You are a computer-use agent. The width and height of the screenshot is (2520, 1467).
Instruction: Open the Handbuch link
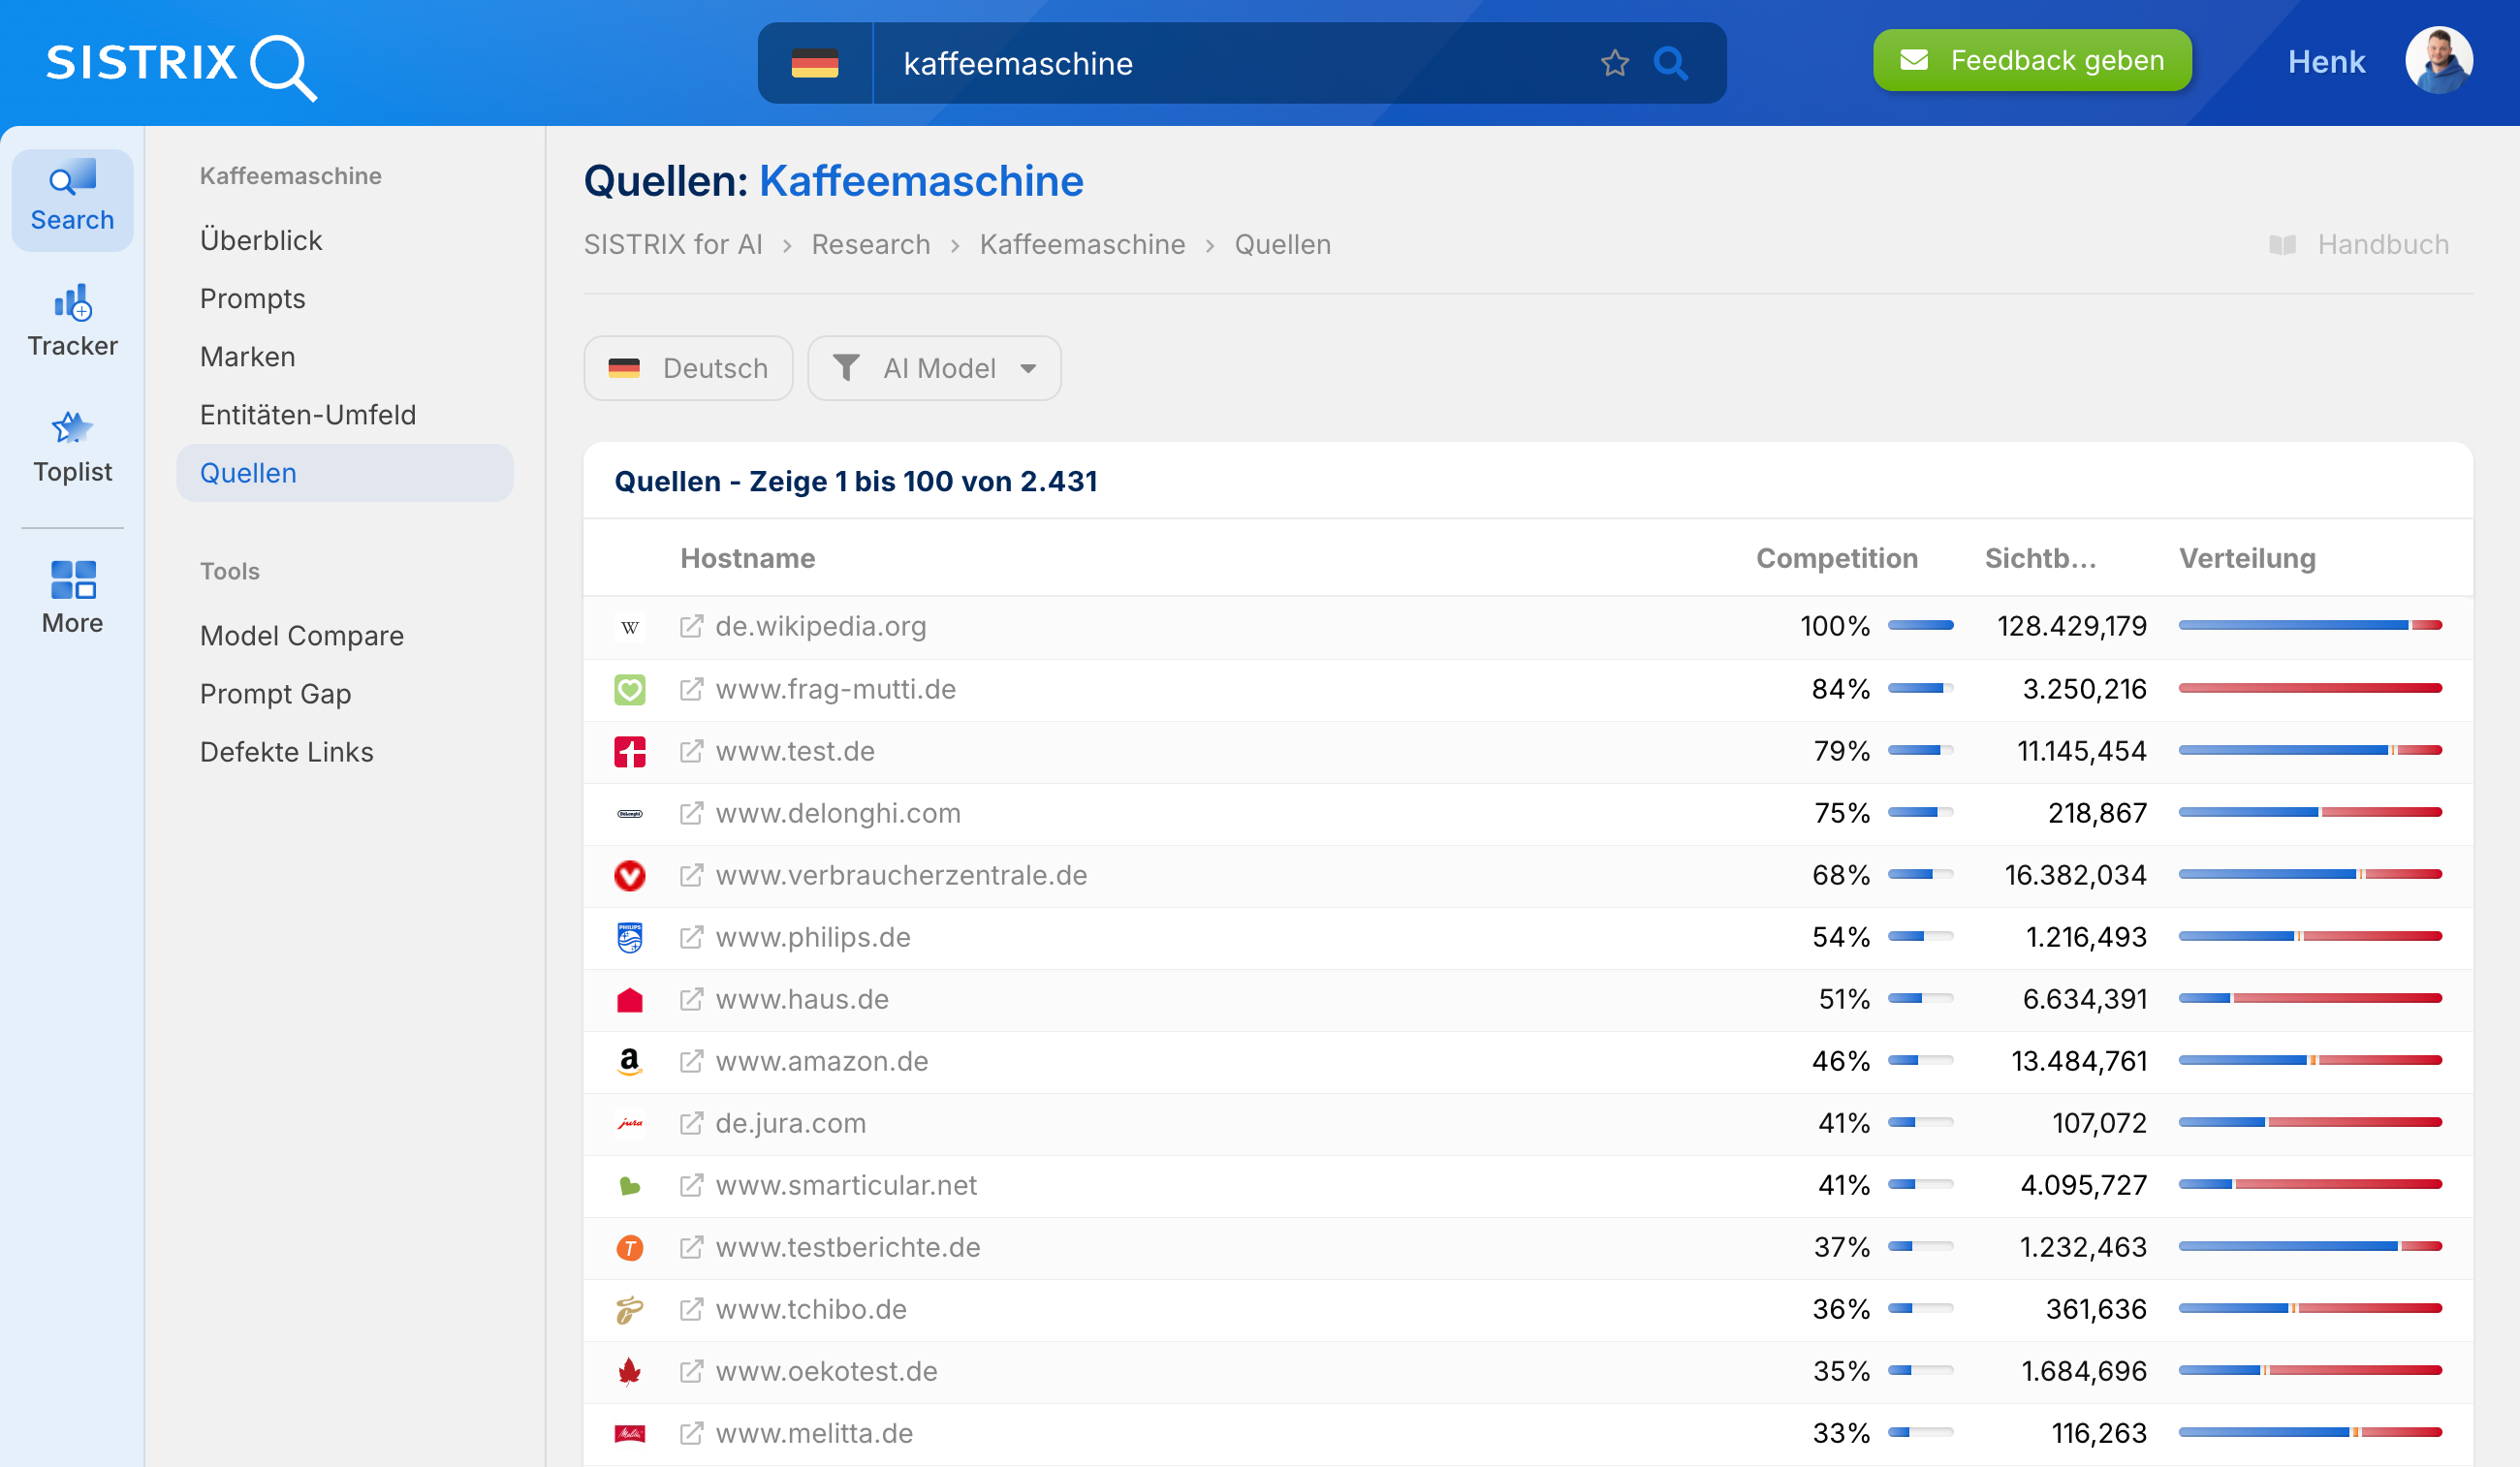click(x=2384, y=244)
